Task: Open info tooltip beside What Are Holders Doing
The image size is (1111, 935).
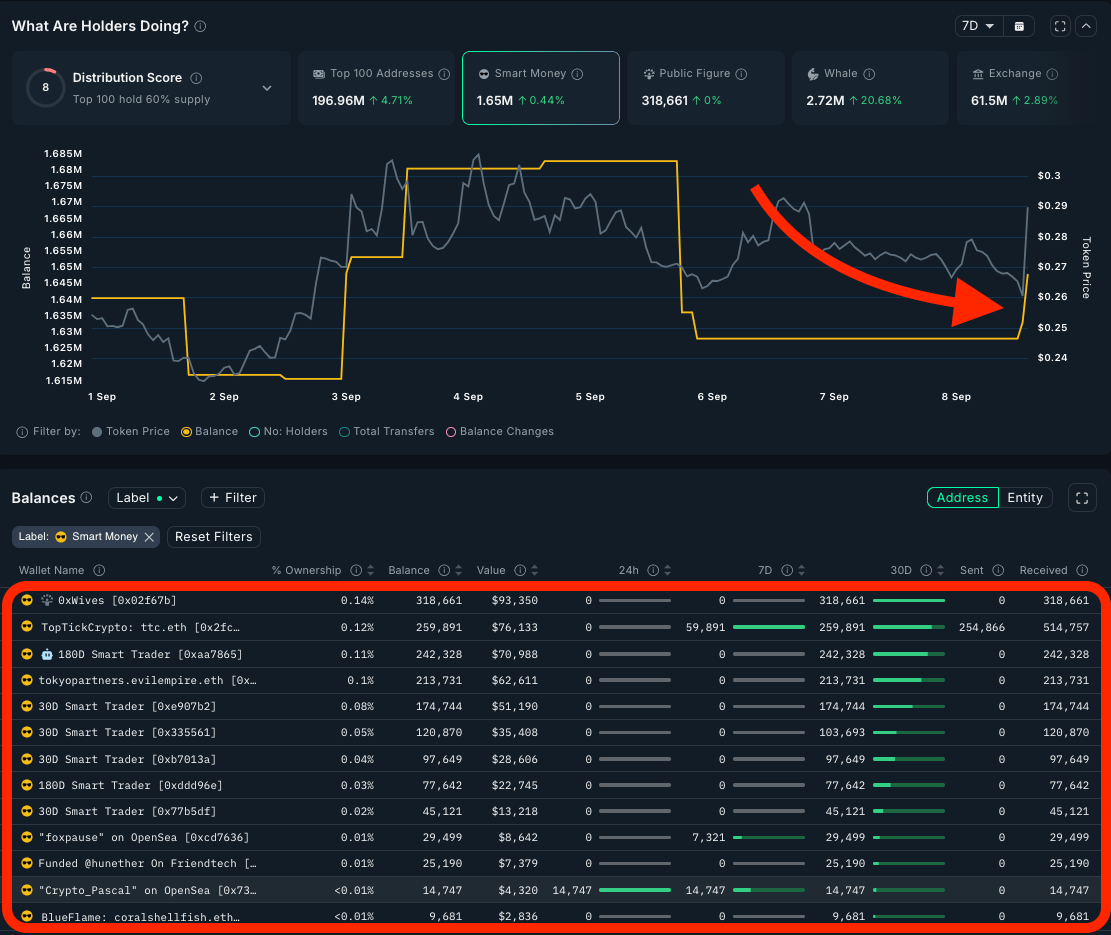Action: (x=201, y=26)
